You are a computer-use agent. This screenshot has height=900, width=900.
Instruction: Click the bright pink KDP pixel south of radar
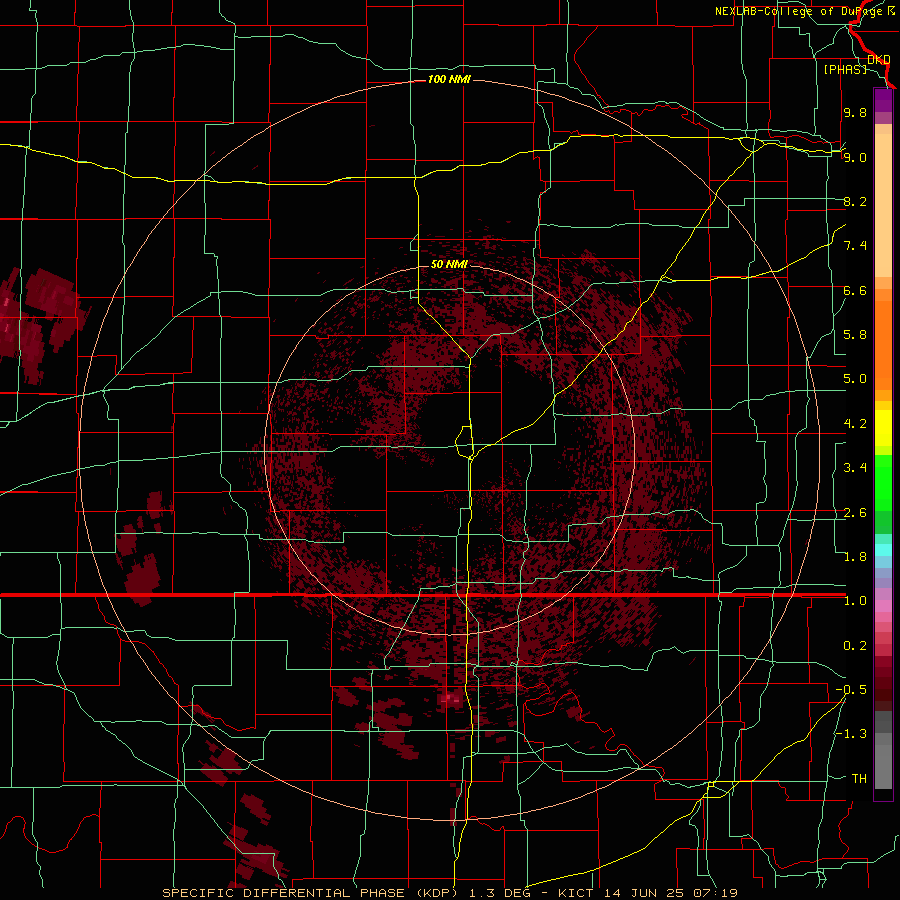[x=449, y=699]
